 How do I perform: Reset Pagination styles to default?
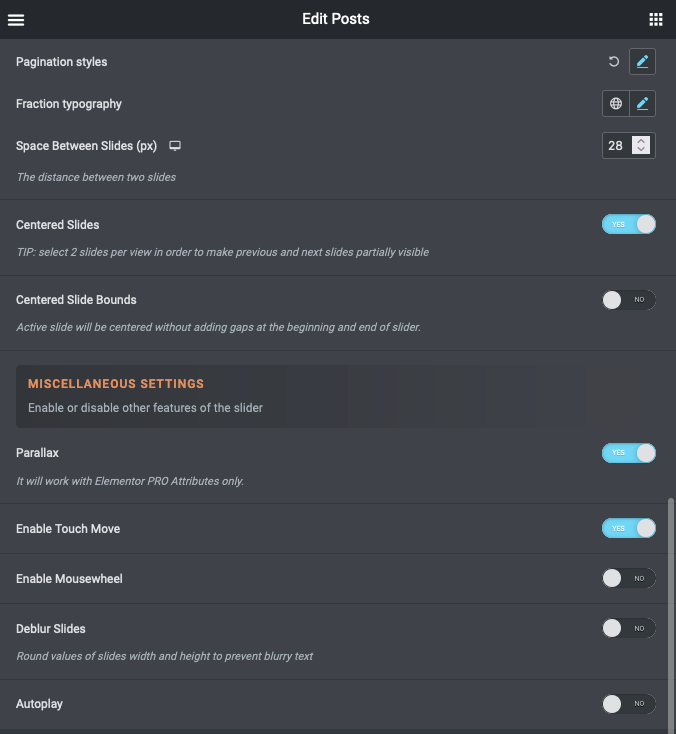pos(614,62)
